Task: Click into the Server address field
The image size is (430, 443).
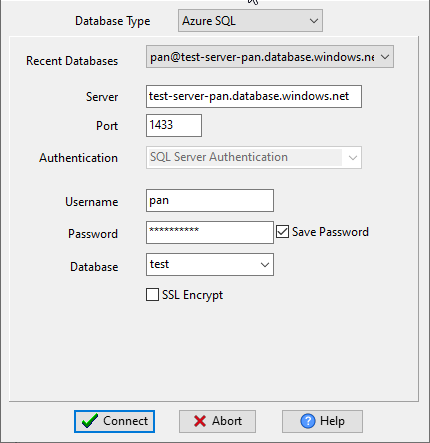Action: coord(254,96)
